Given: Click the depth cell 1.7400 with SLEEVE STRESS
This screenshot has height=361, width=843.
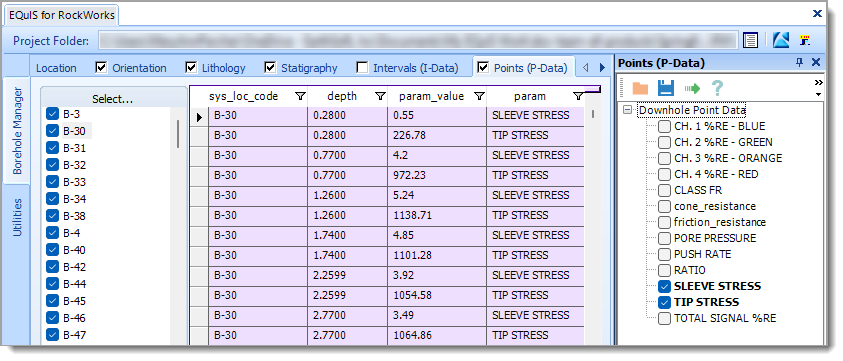Looking at the screenshot, I should click(347, 235).
